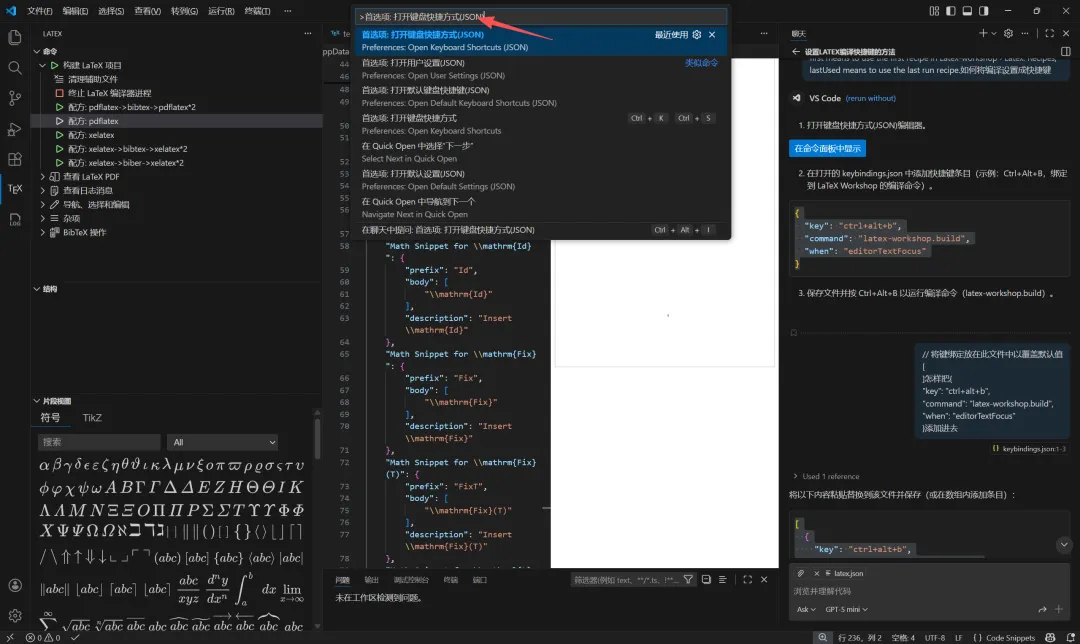Click the back arrow in chat header
The height and width of the screenshot is (644, 1080).
(796, 52)
